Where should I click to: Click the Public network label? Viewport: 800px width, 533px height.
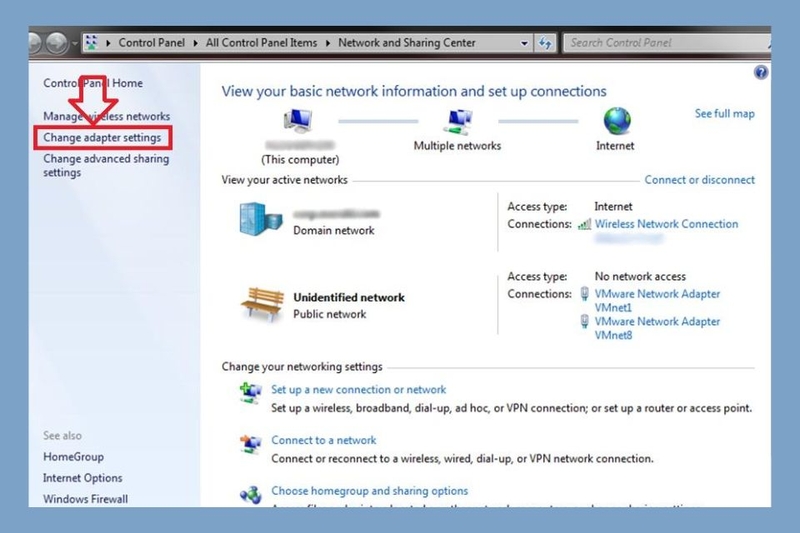coord(330,314)
